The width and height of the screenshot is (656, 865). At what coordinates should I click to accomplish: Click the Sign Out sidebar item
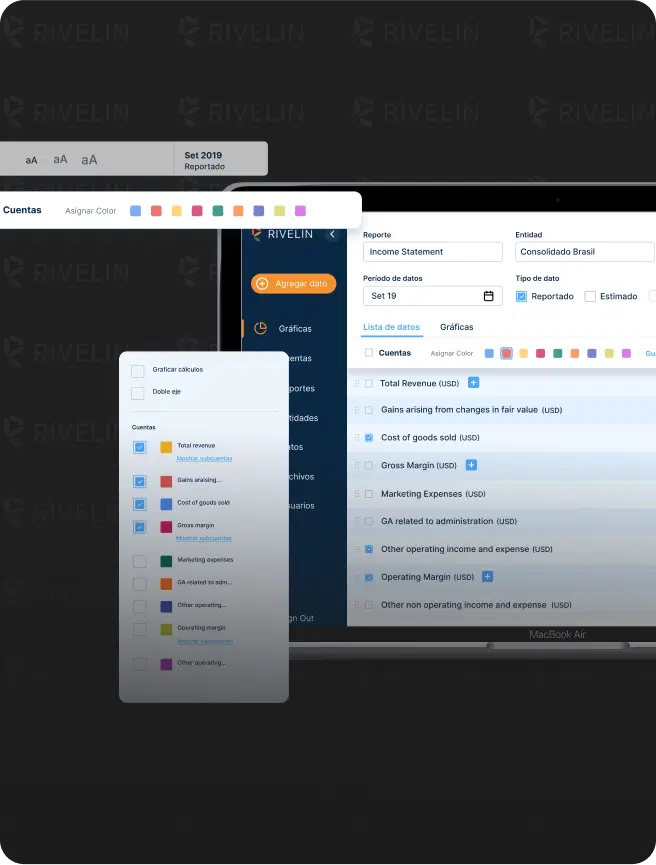click(x=301, y=618)
